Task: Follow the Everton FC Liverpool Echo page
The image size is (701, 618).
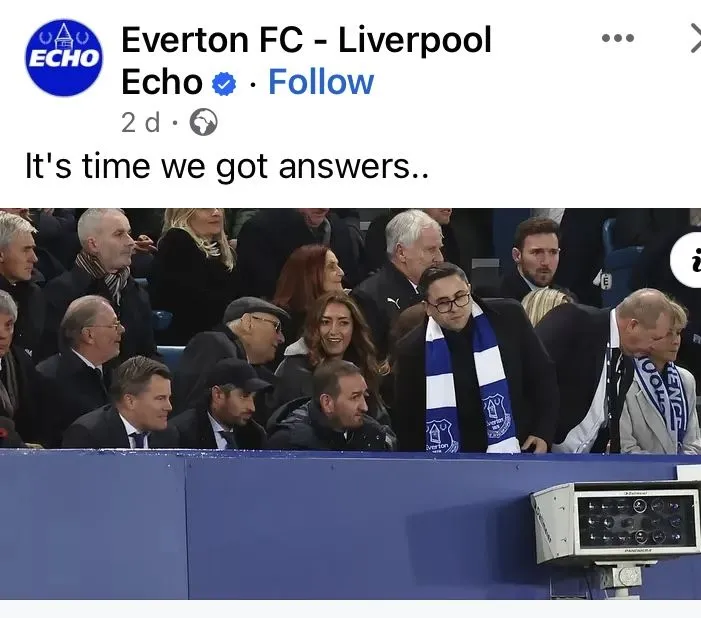Action: 321,82
